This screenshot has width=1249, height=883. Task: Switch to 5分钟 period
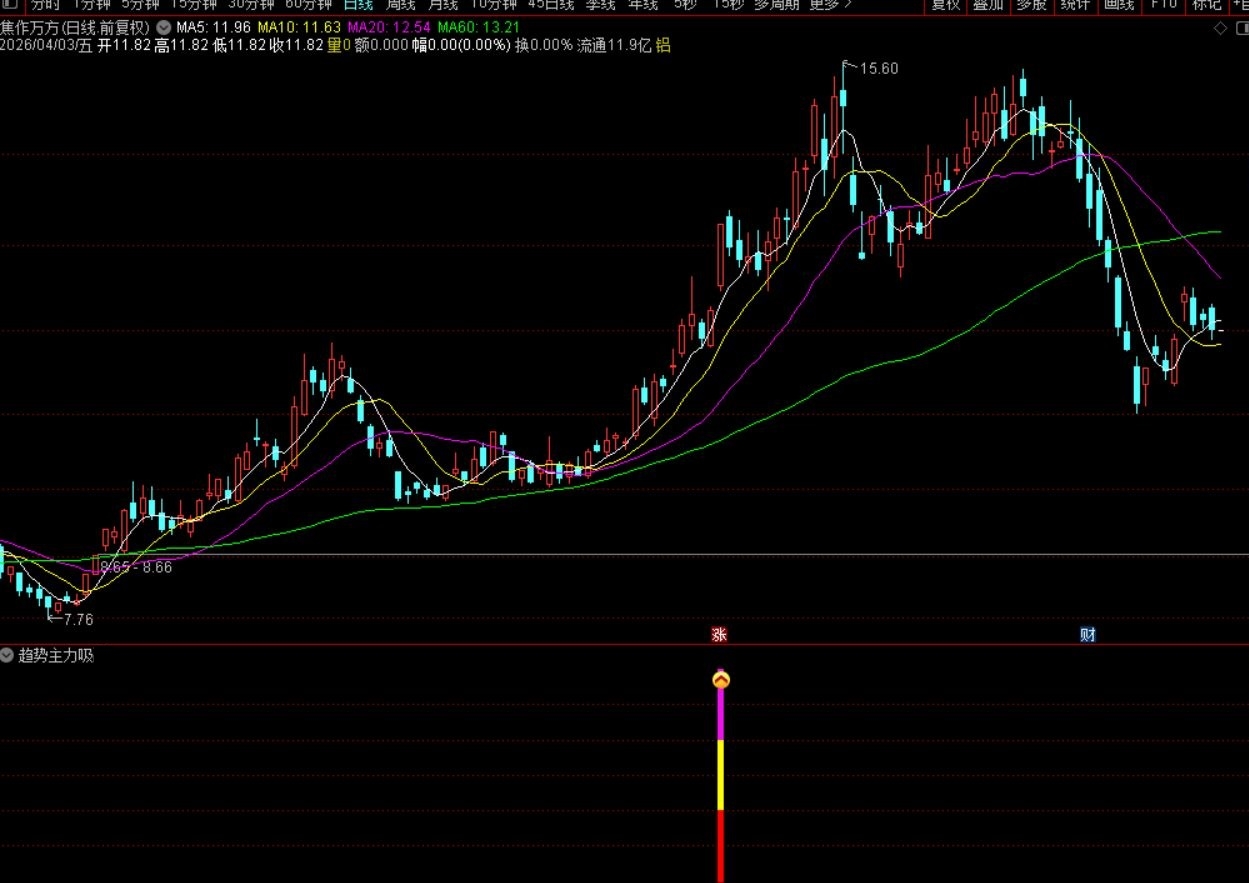click(140, 5)
